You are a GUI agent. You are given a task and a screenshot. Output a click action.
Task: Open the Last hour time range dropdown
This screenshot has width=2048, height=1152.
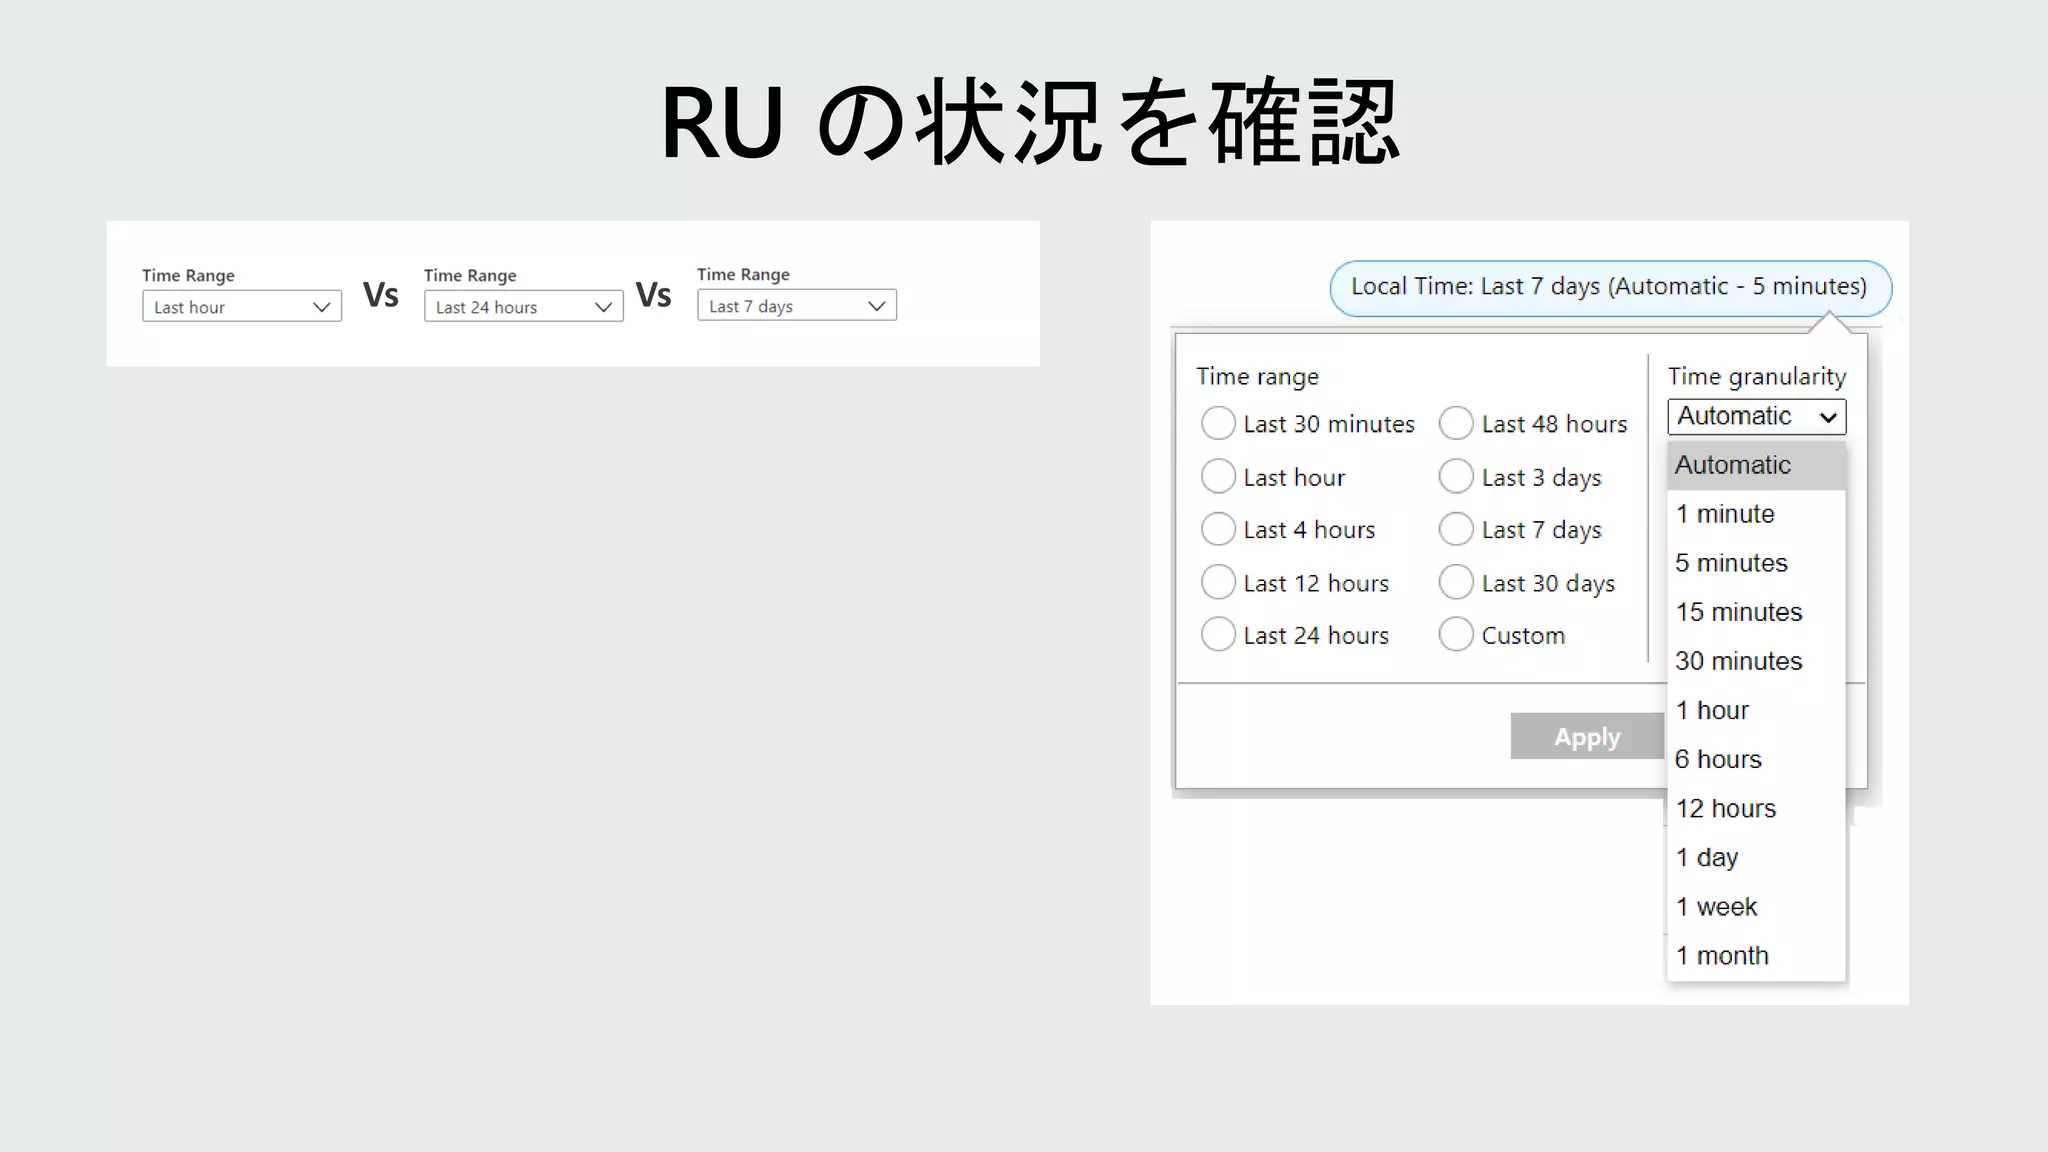[241, 307]
